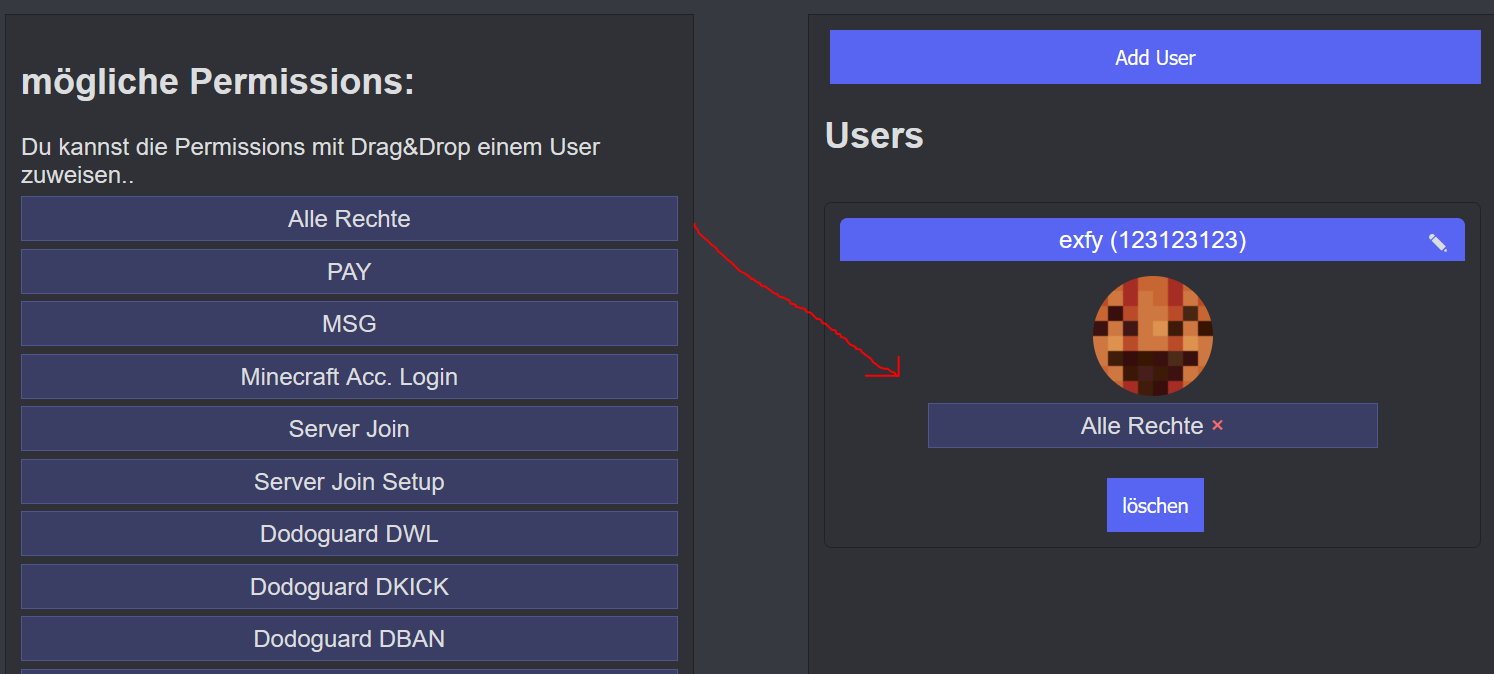Select the Alle Rechte permission

click(x=349, y=218)
